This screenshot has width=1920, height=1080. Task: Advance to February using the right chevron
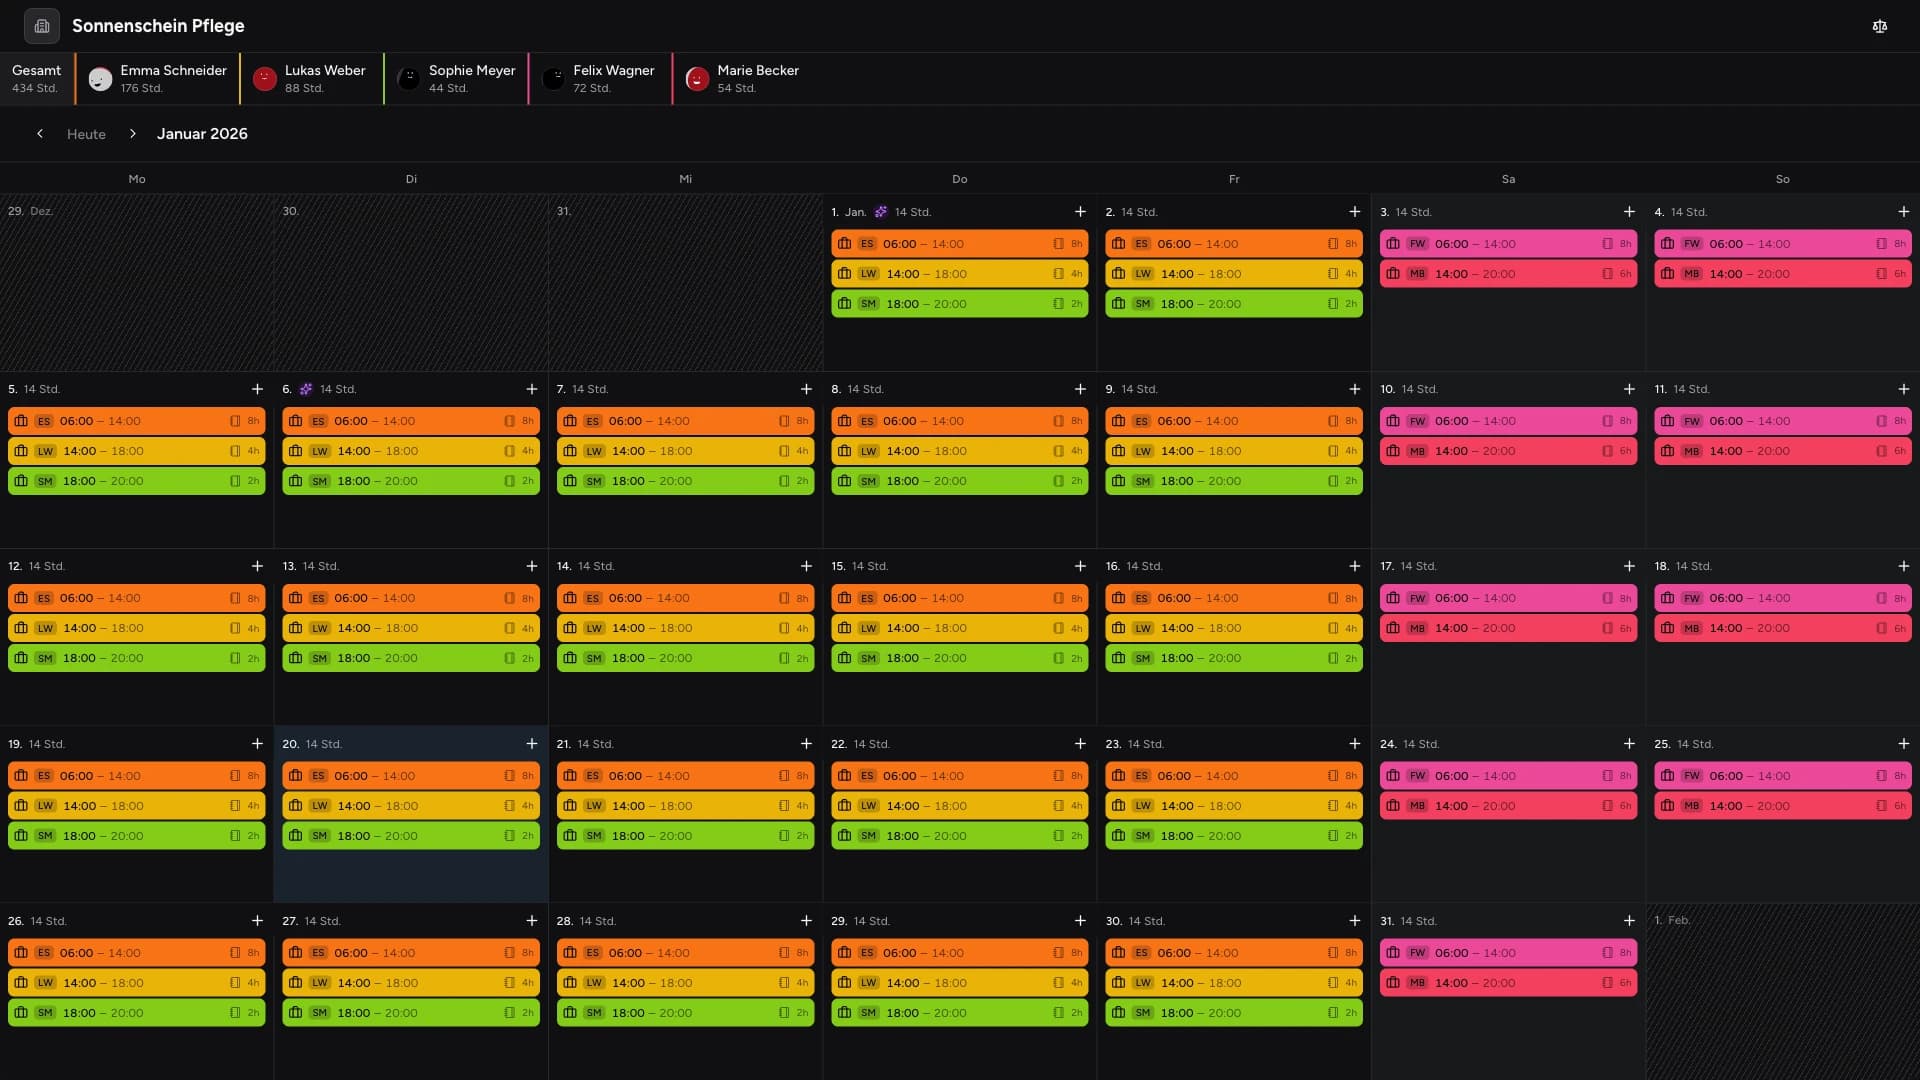(x=133, y=133)
